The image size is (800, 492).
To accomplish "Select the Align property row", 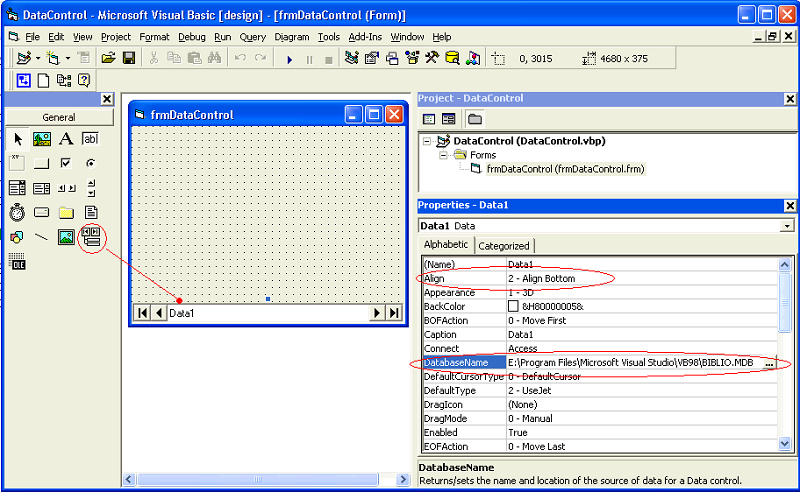I will pyautogui.click(x=600, y=279).
